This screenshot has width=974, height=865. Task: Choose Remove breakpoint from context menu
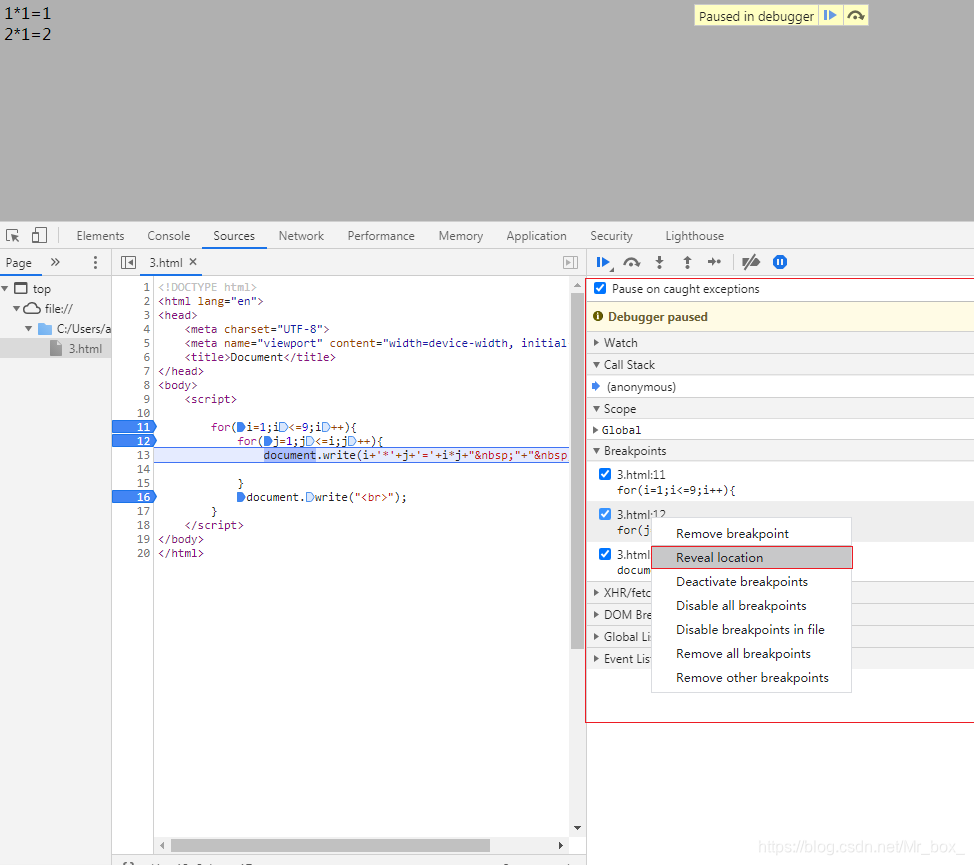(x=751, y=533)
